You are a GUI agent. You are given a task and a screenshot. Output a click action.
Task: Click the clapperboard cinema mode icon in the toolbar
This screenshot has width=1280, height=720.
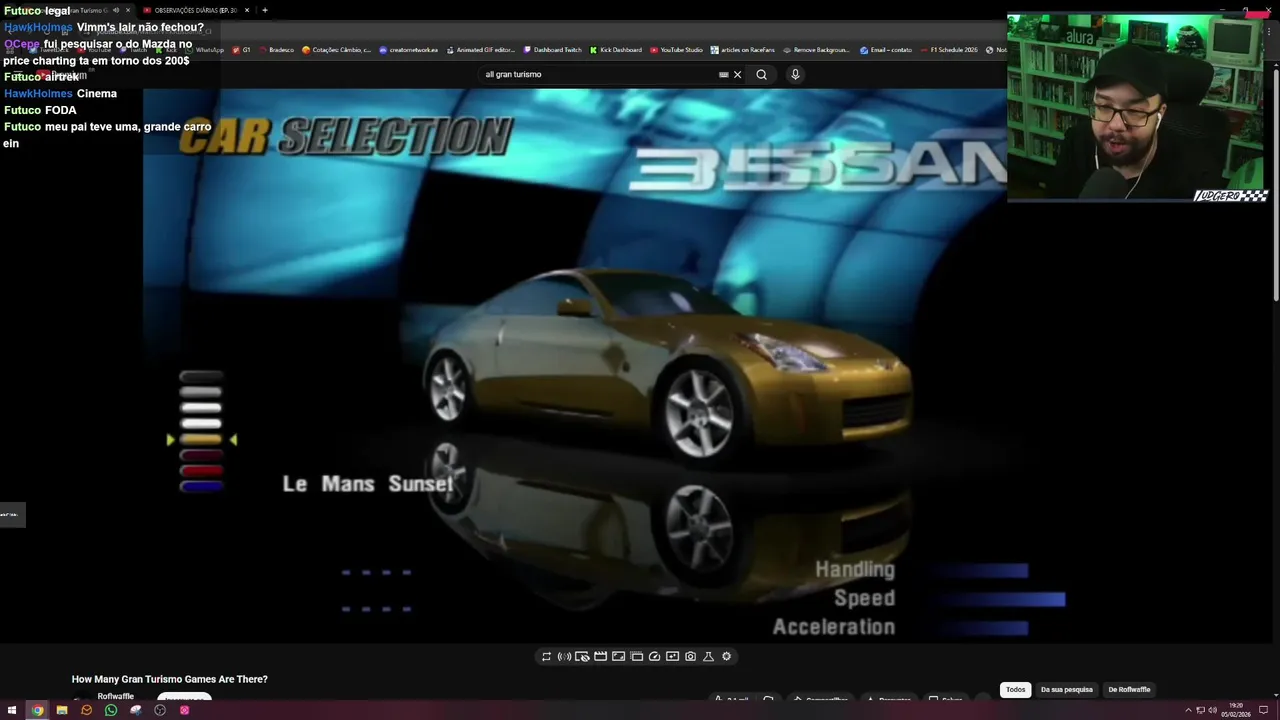point(600,657)
